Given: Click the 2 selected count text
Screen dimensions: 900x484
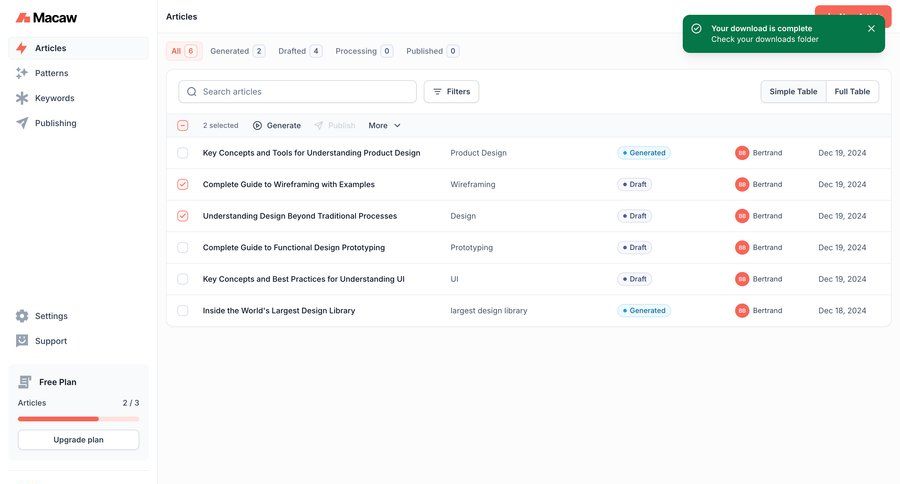Looking at the screenshot, I should 220,126.
